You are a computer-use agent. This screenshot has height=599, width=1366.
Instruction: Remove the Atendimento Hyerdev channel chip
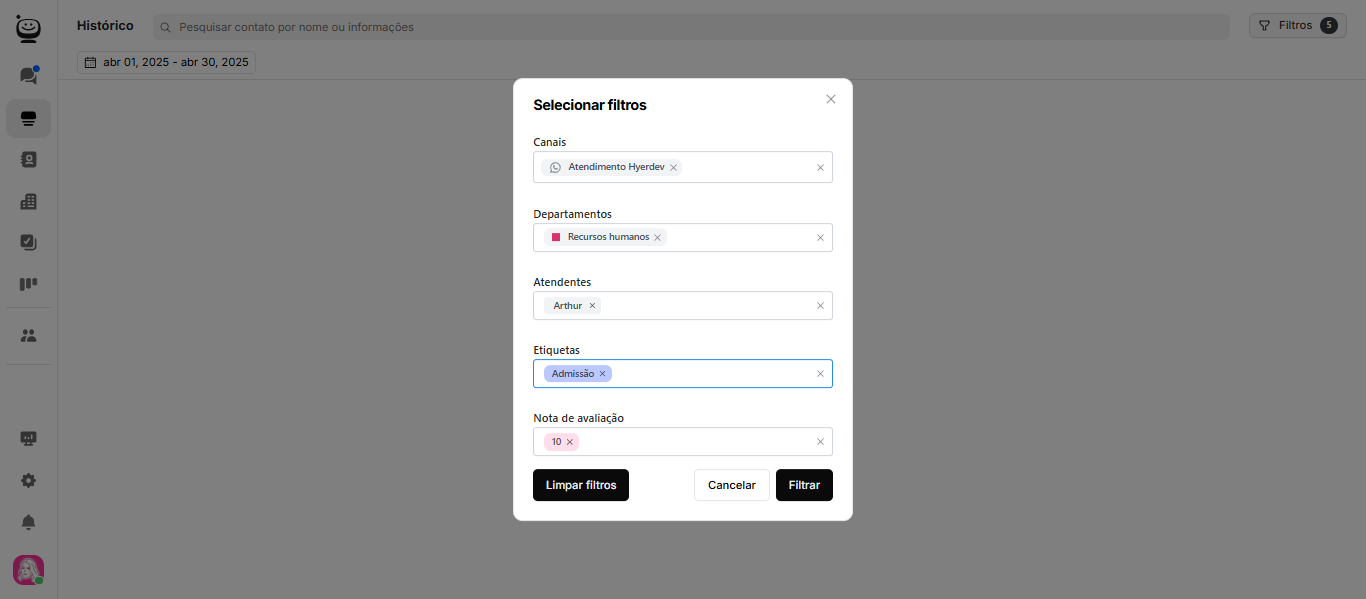[674, 168]
